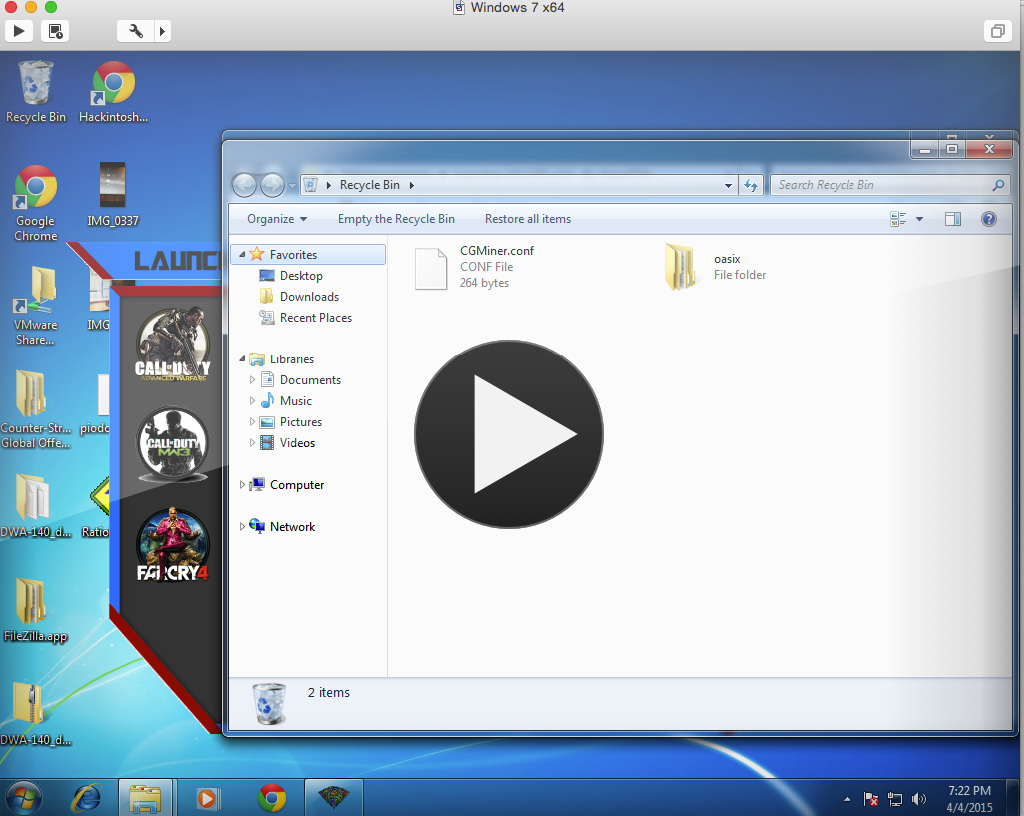The width and height of the screenshot is (1024, 816).
Task: Open the change view options dropdown arrow
Action: pyautogui.click(x=920, y=219)
